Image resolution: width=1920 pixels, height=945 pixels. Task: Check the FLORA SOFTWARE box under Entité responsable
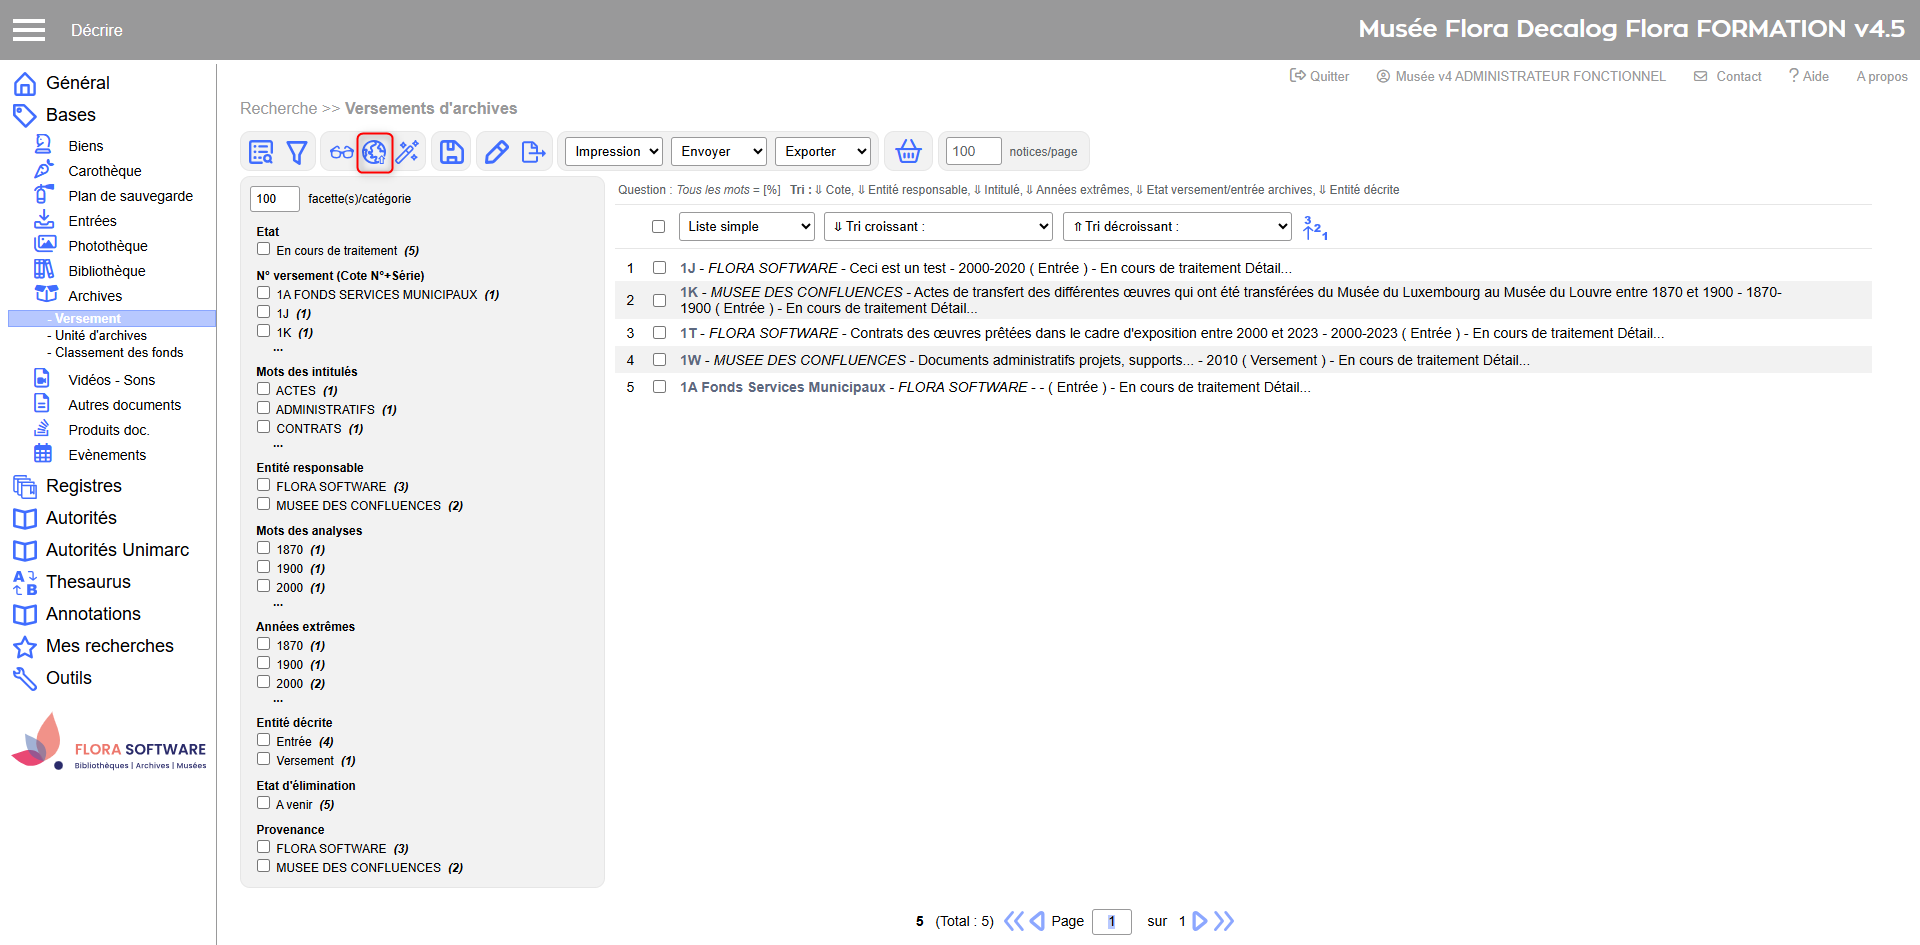coord(264,485)
